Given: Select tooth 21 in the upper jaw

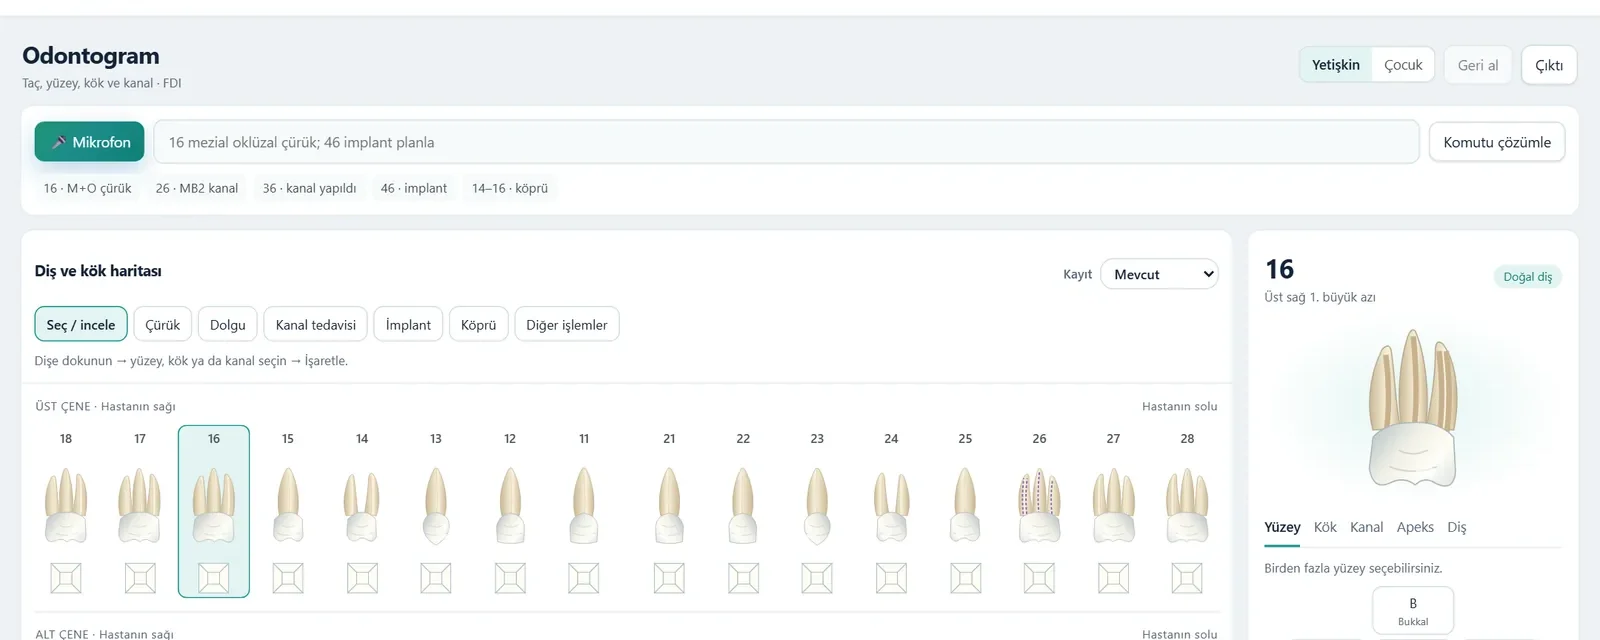Looking at the screenshot, I should 669,505.
